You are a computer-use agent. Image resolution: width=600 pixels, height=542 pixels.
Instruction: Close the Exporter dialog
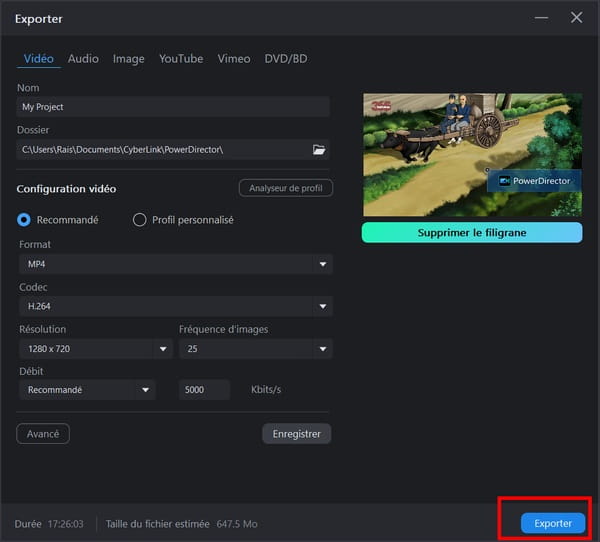tap(576, 17)
